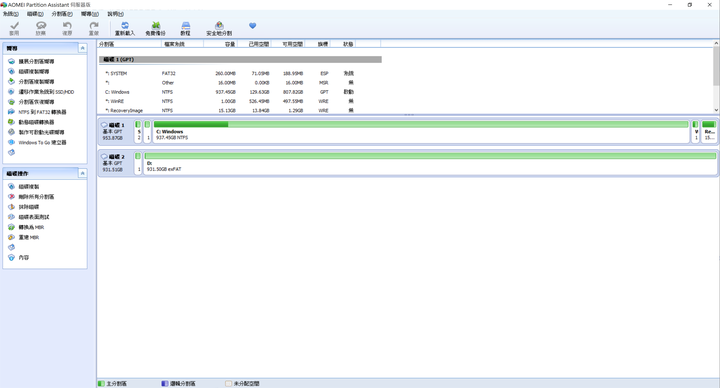Click the Disk 1 (GPT) gray group header
The height and width of the screenshot is (388, 720).
click(x=240, y=59)
